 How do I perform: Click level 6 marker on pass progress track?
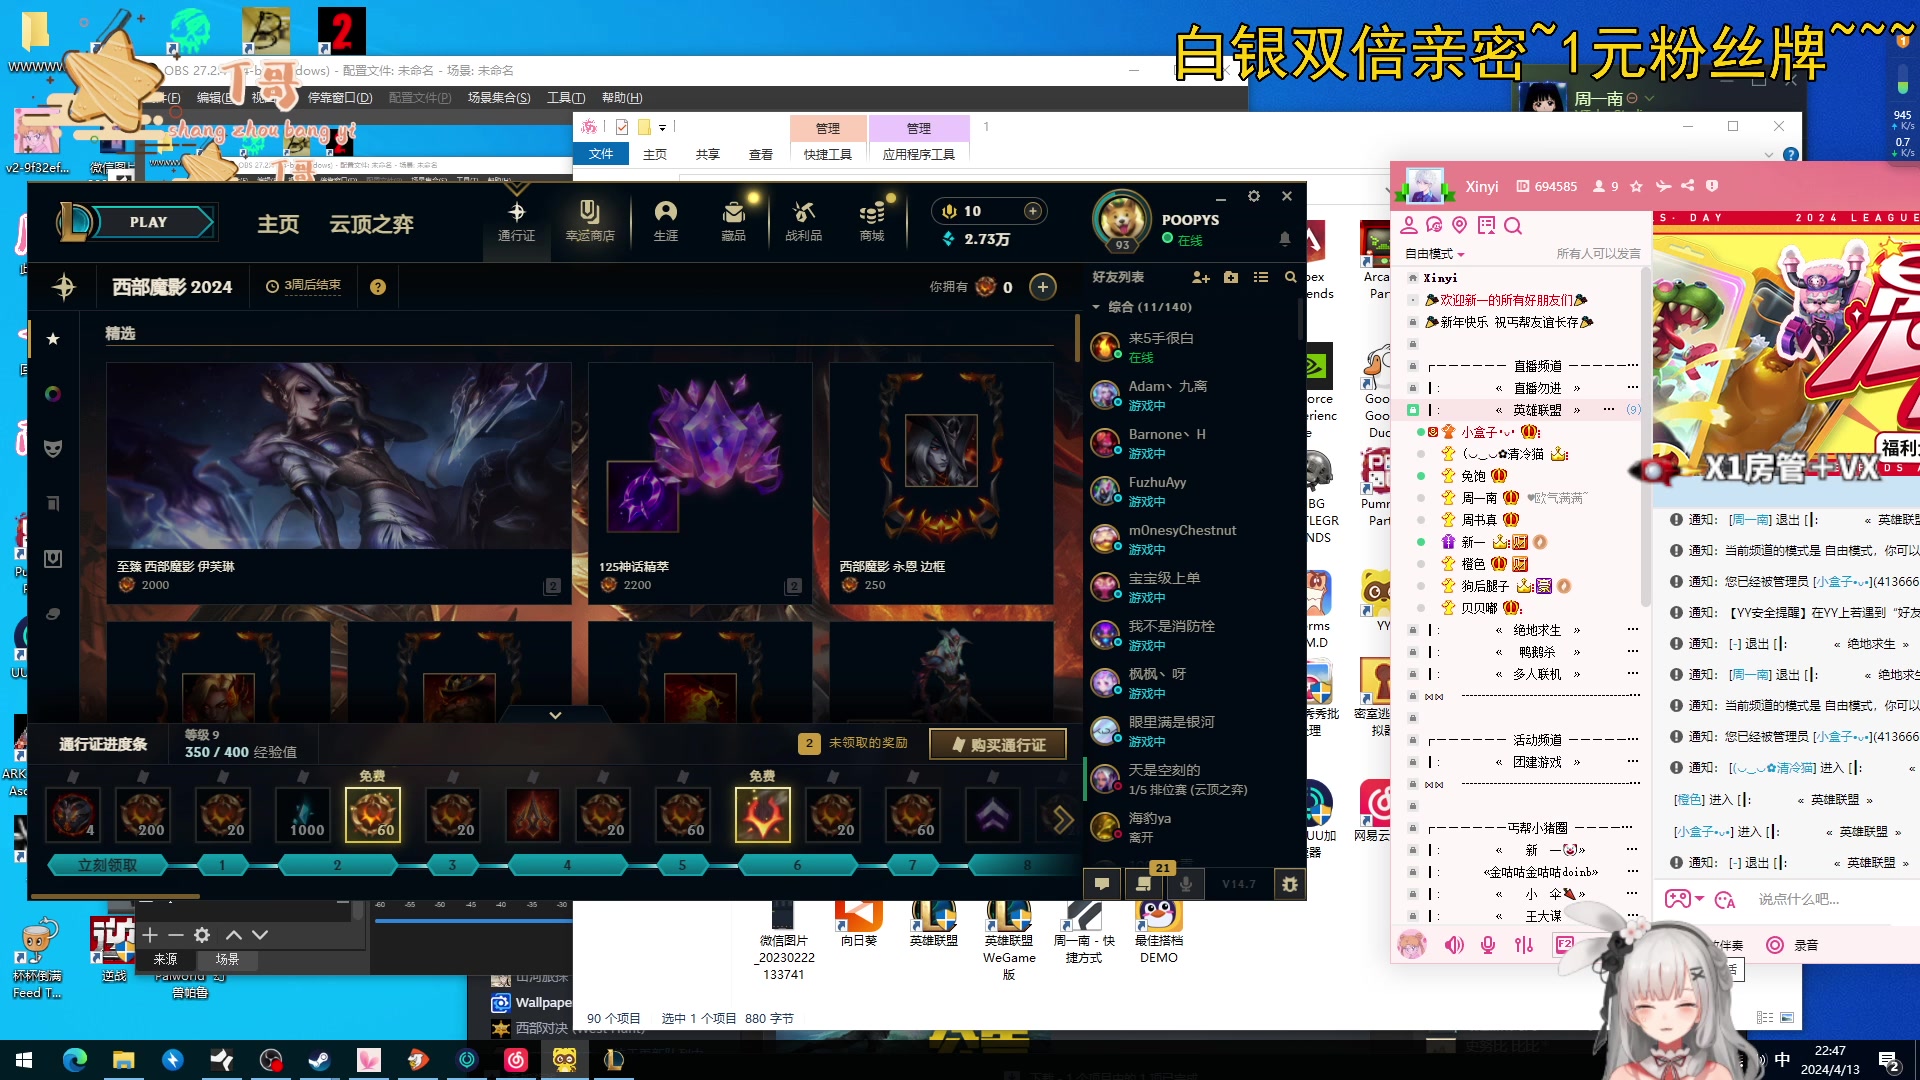[797, 865]
